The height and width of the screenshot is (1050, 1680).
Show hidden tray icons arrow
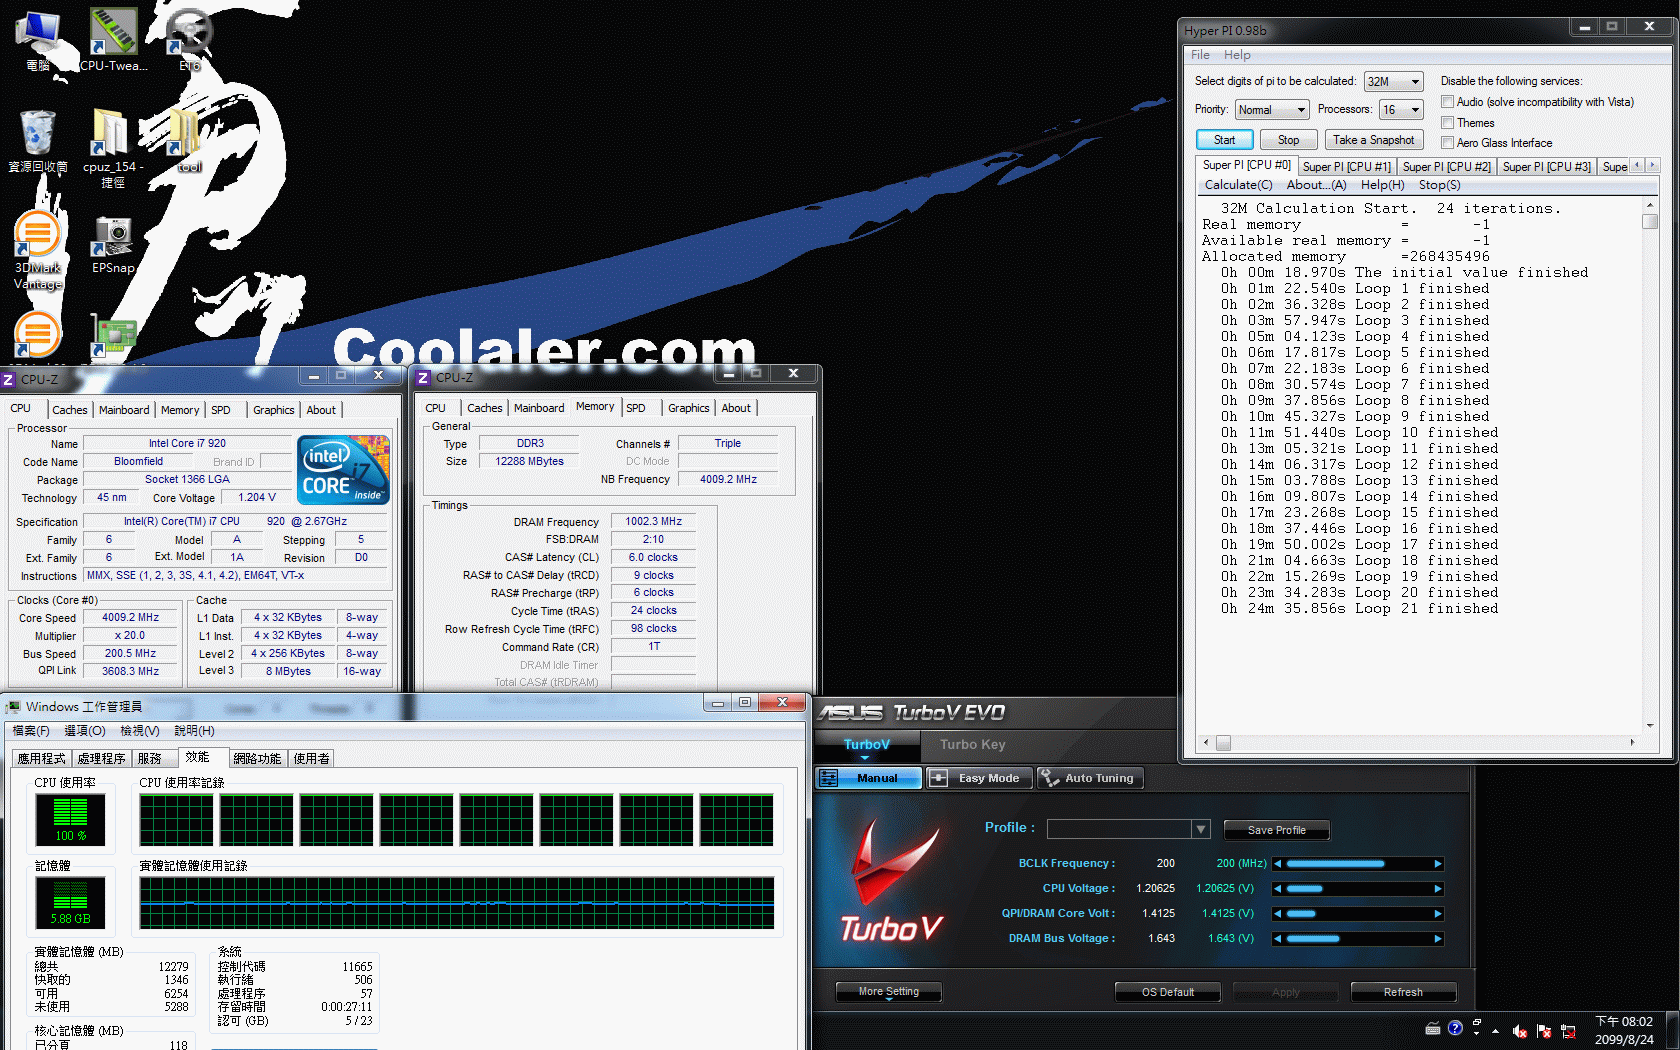point(1495,1031)
